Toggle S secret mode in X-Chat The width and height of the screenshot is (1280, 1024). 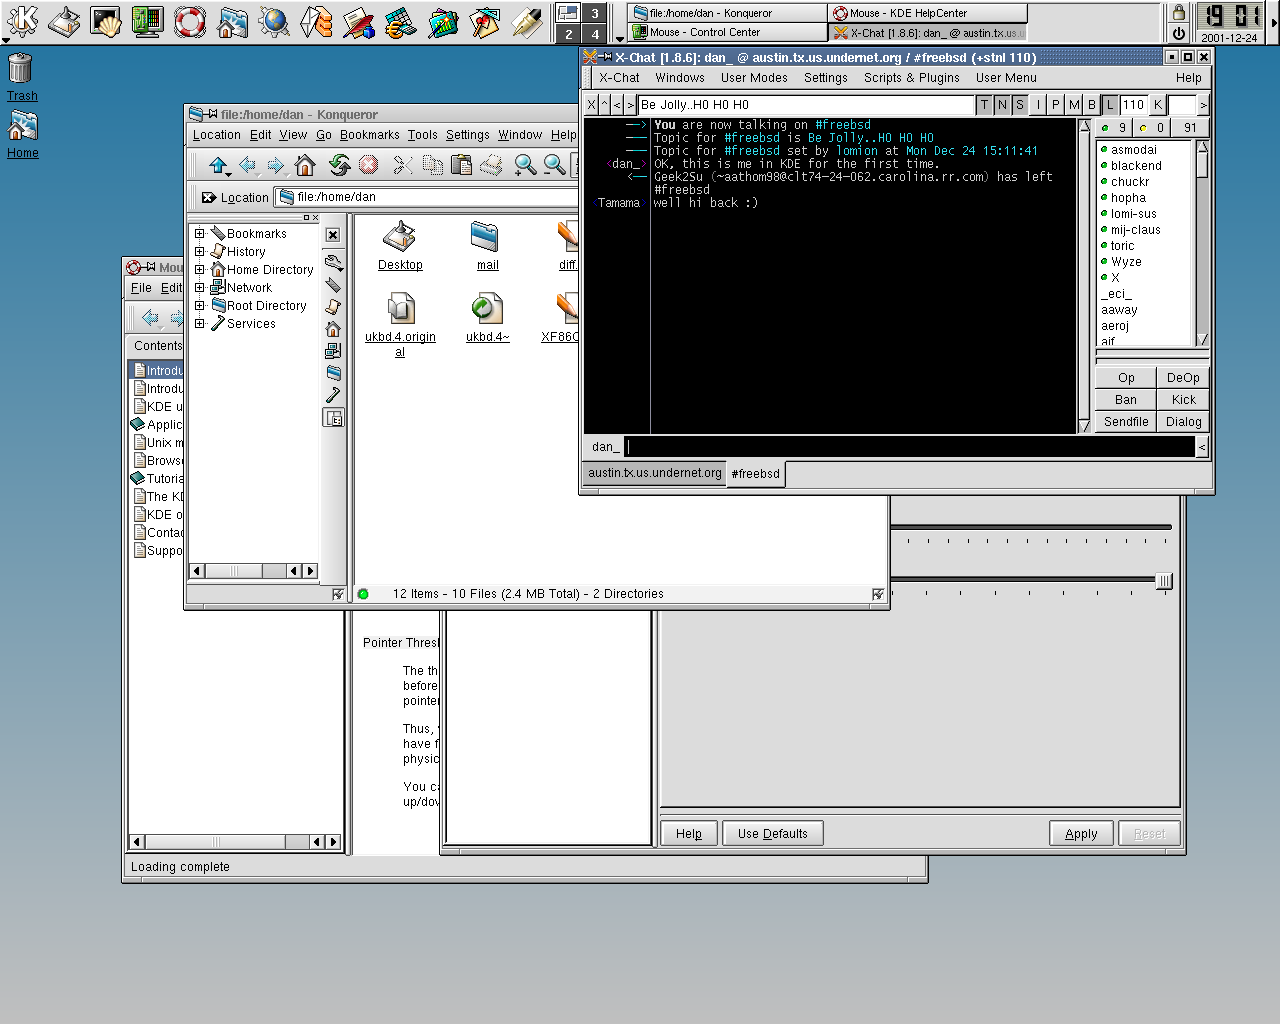(1020, 104)
